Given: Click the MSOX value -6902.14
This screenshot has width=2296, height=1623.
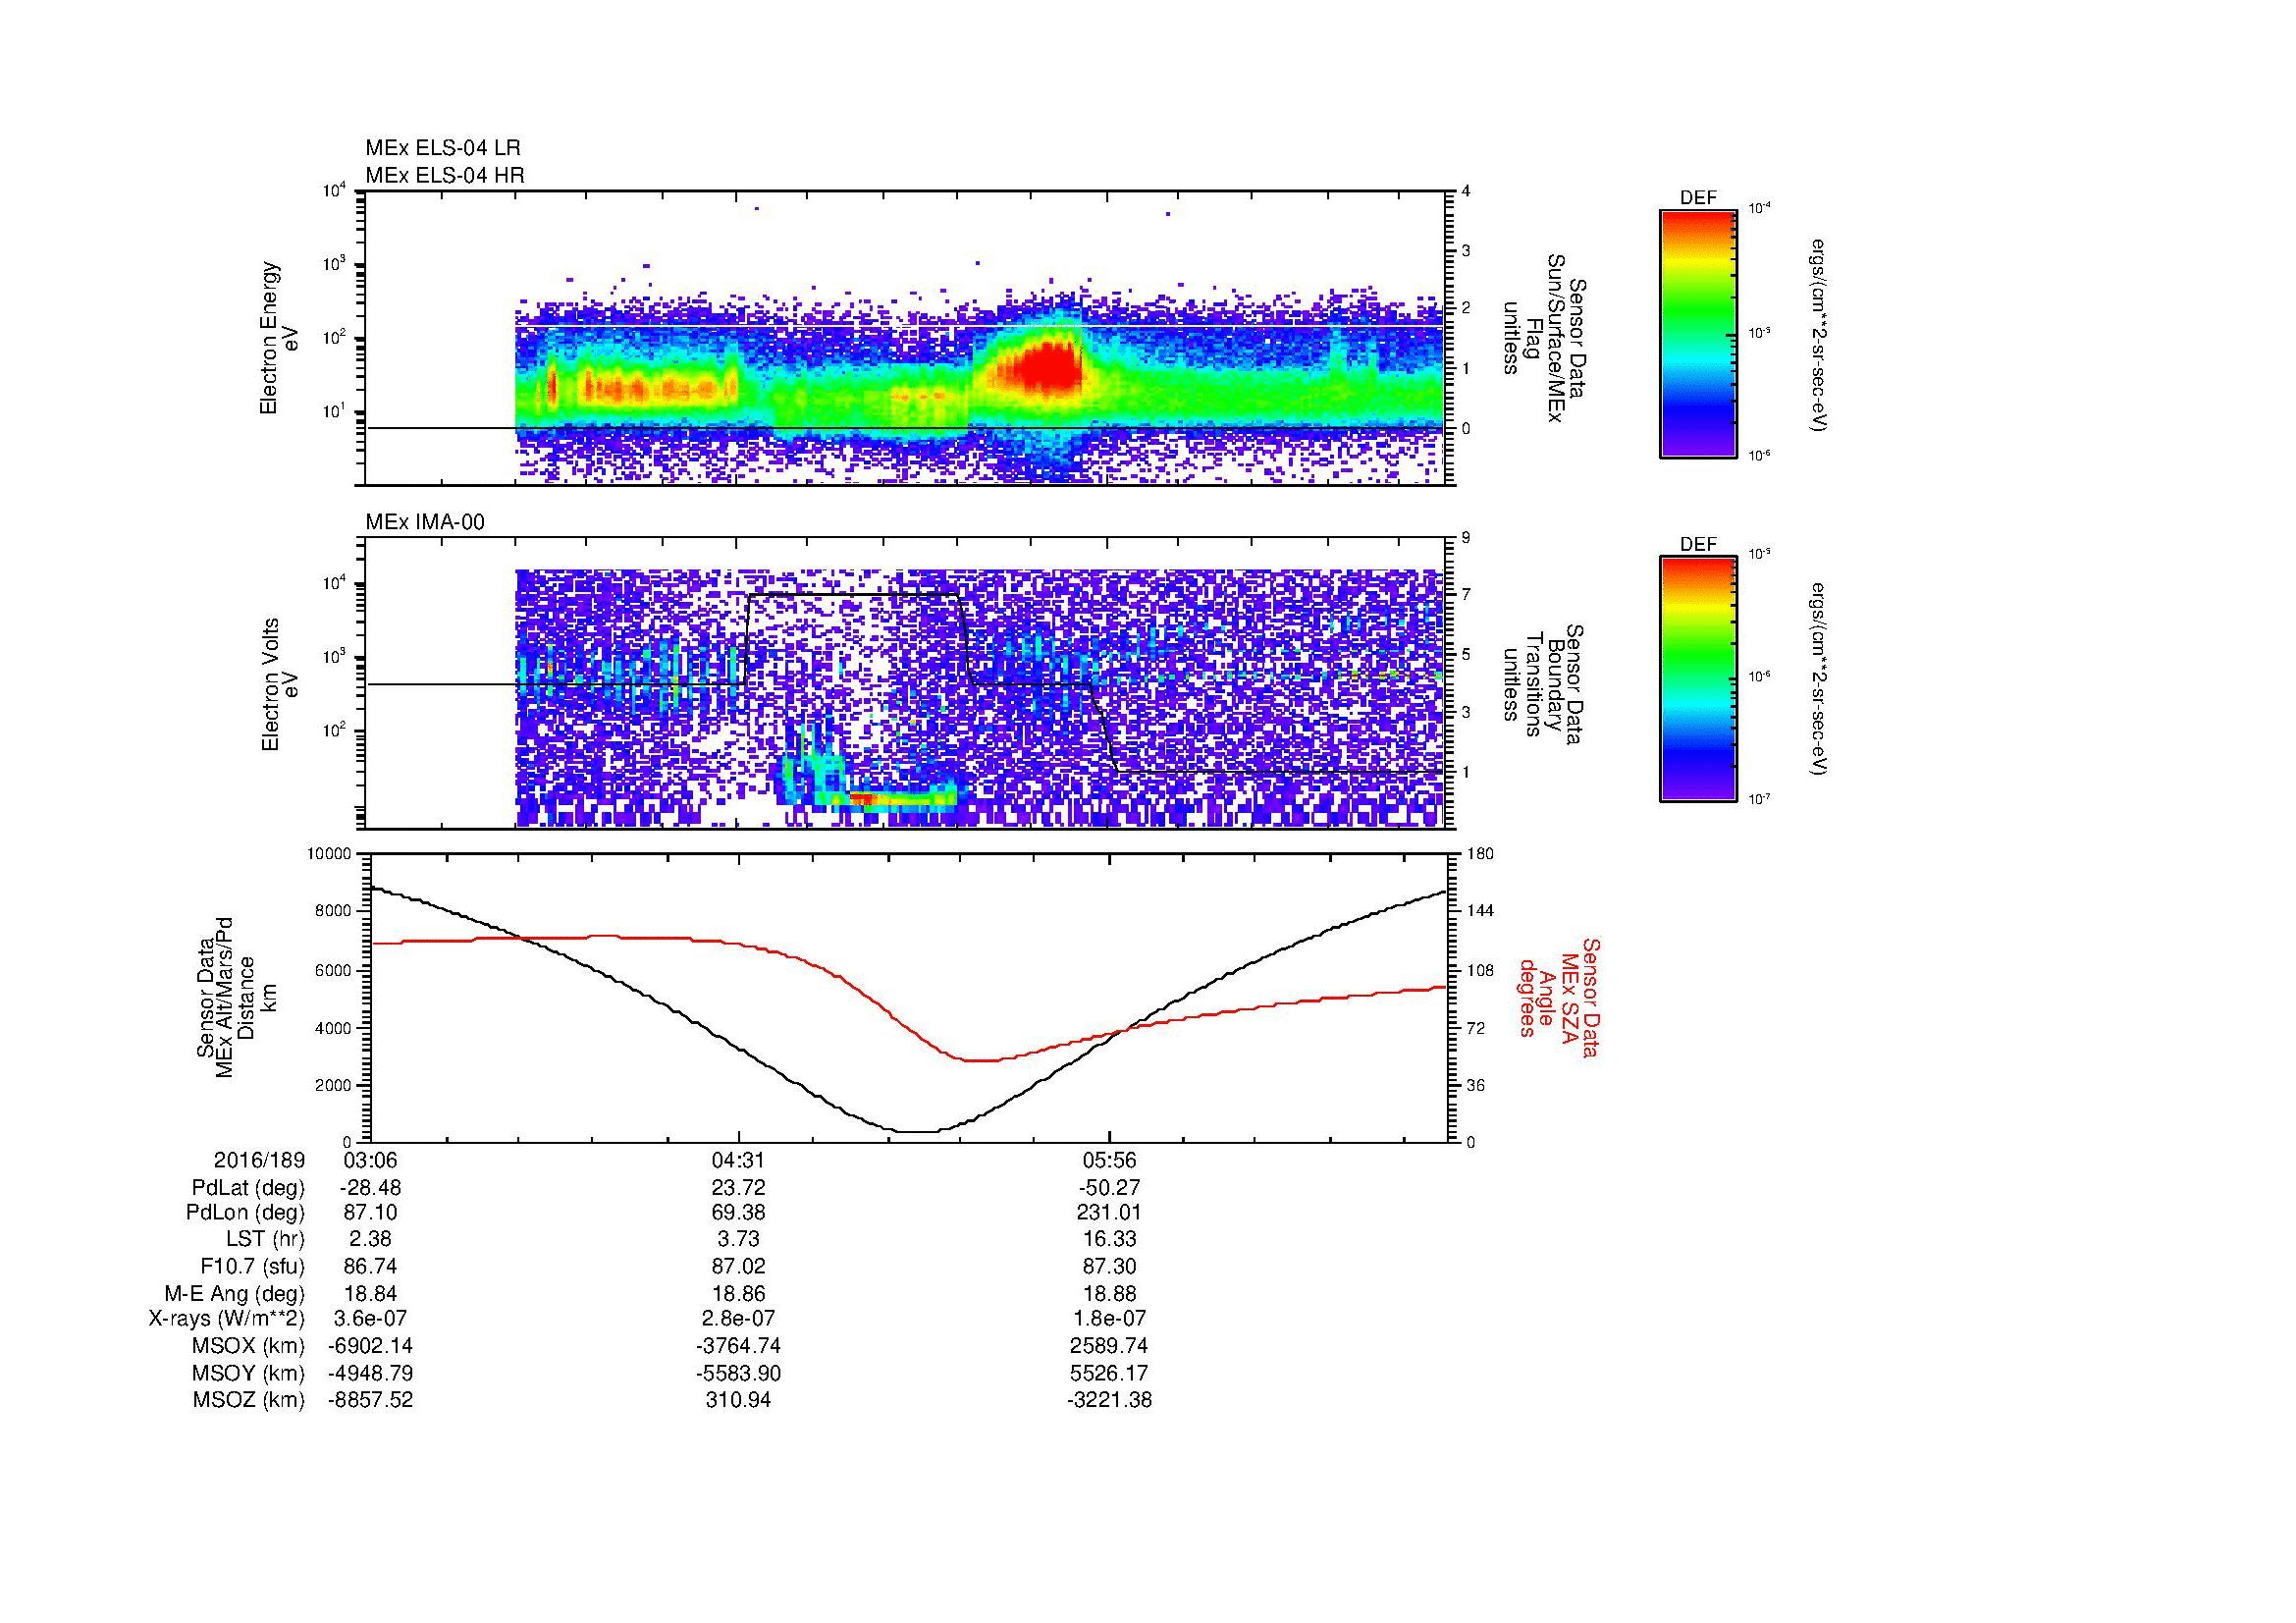Looking at the screenshot, I should [370, 1346].
